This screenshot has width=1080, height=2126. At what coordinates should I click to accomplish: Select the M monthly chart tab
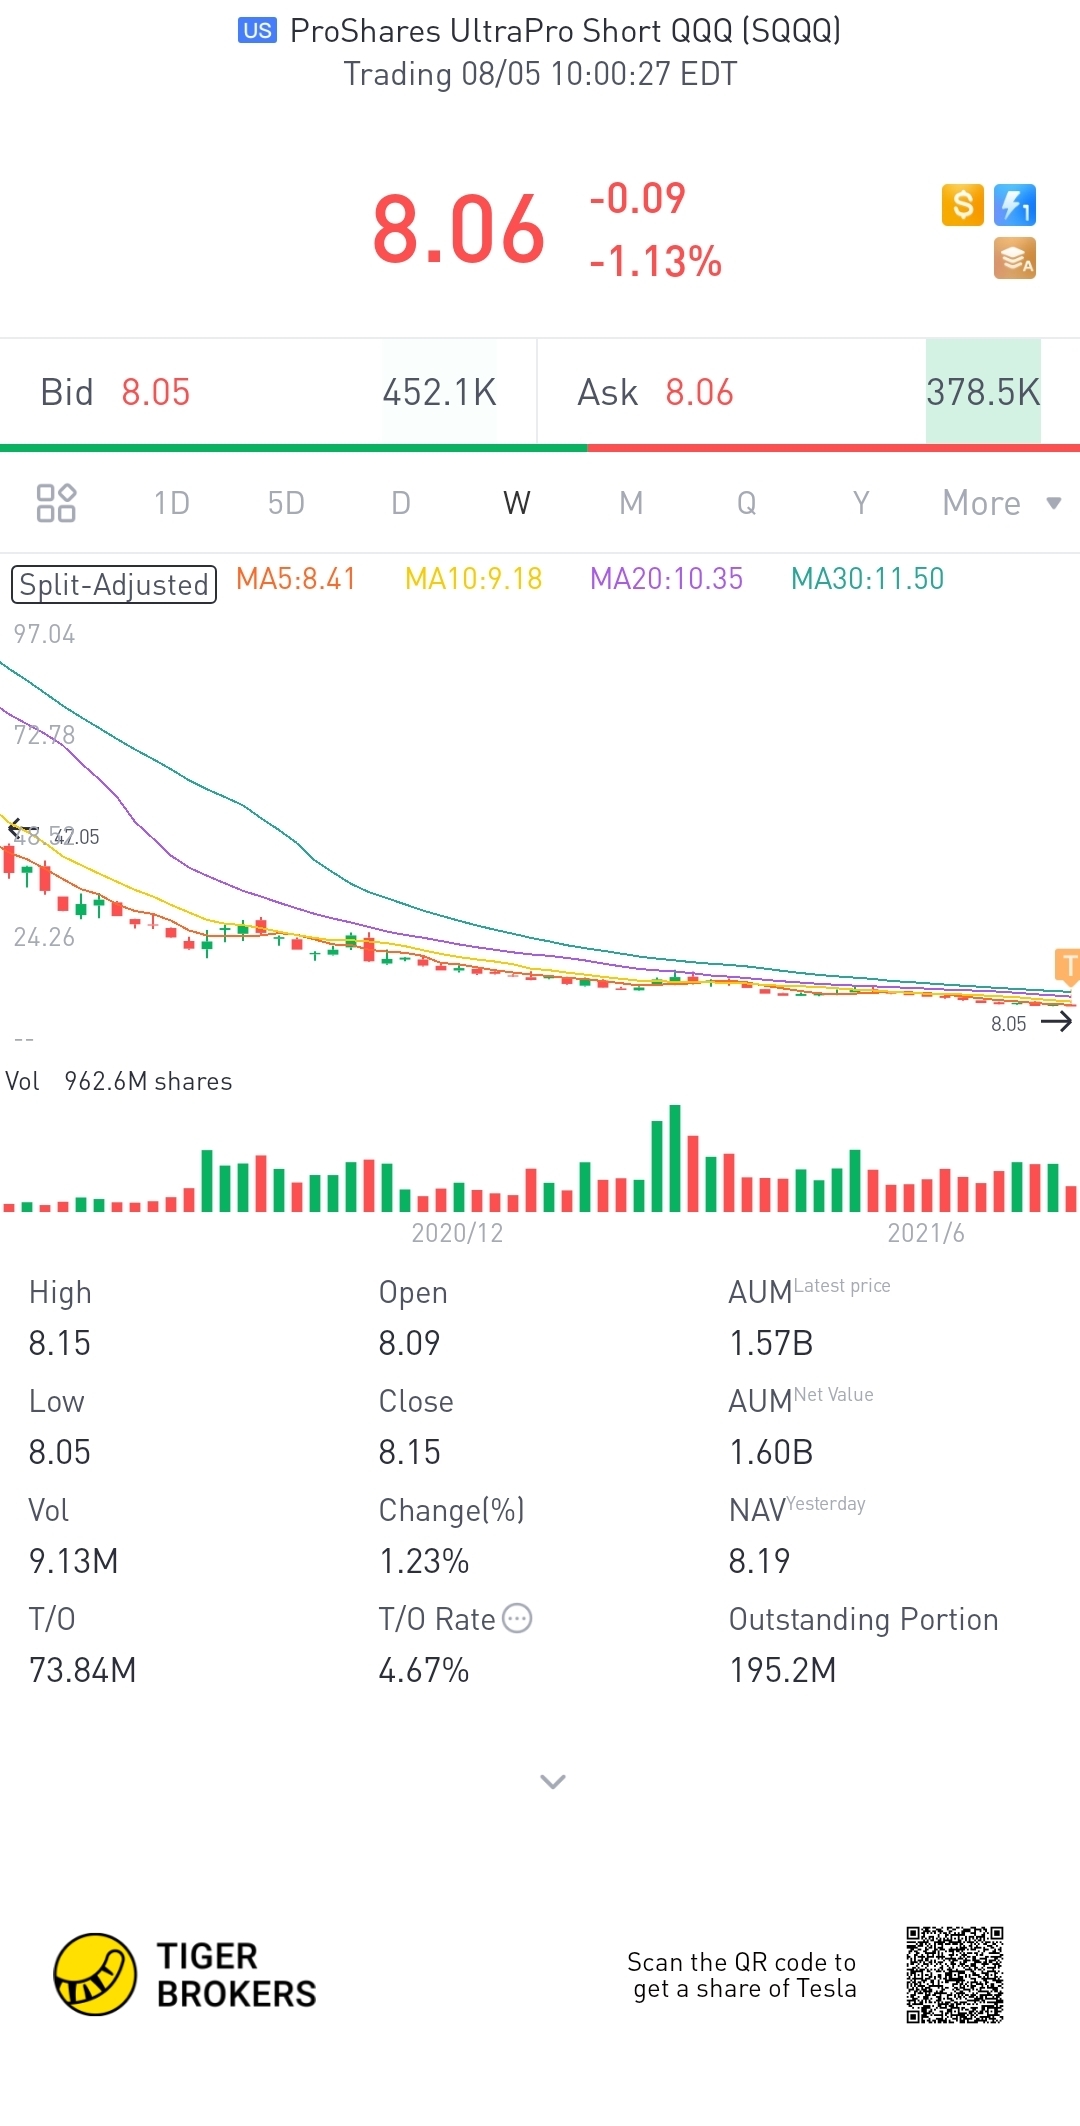pos(631,503)
